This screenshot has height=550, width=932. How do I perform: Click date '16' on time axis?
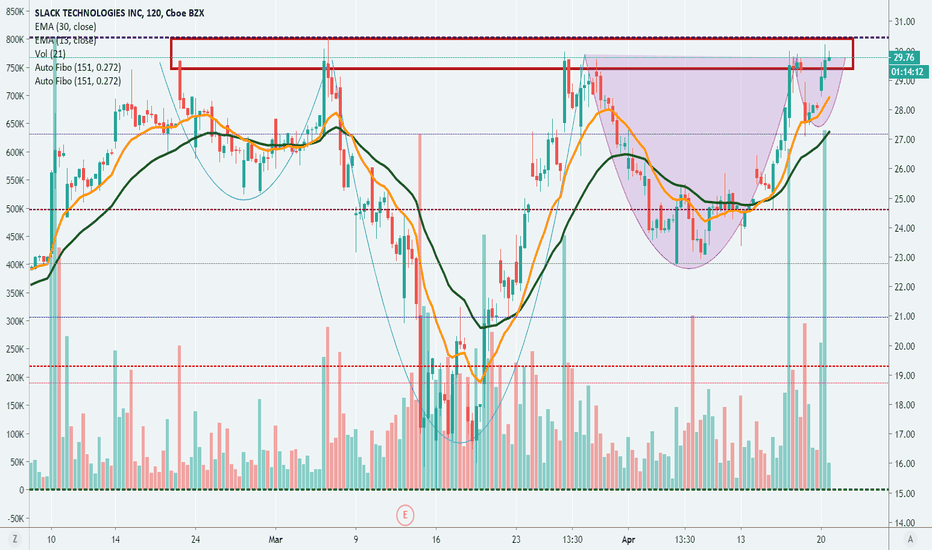click(436, 540)
